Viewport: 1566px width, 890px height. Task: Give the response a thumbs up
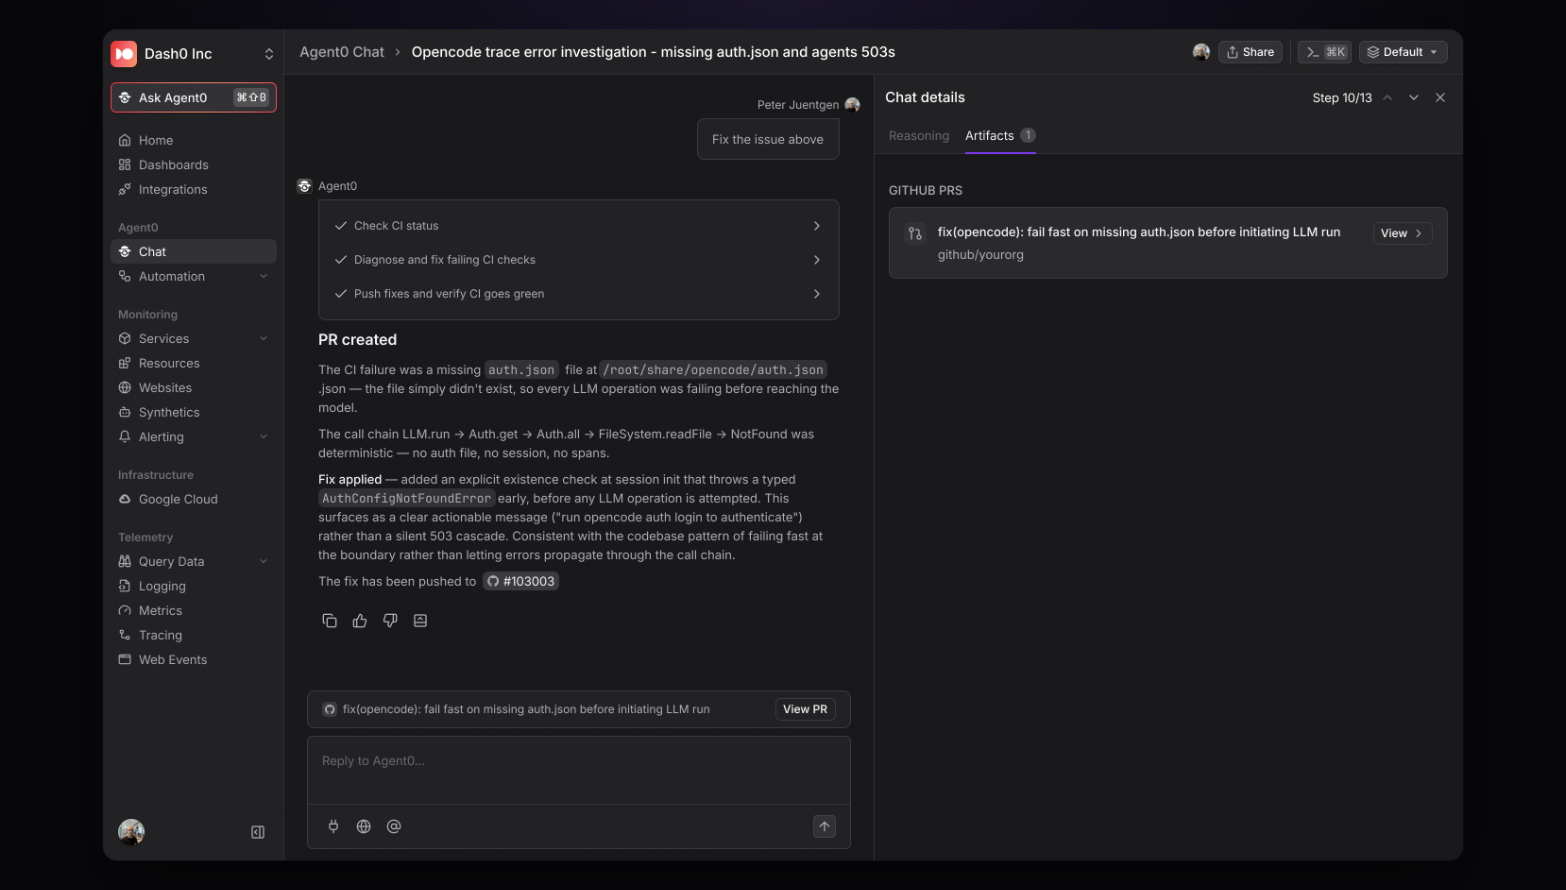[x=360, y=621]
